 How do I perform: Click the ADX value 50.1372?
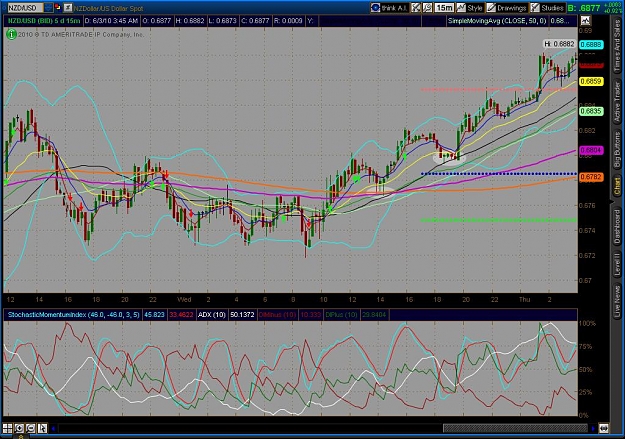point(242,315)
